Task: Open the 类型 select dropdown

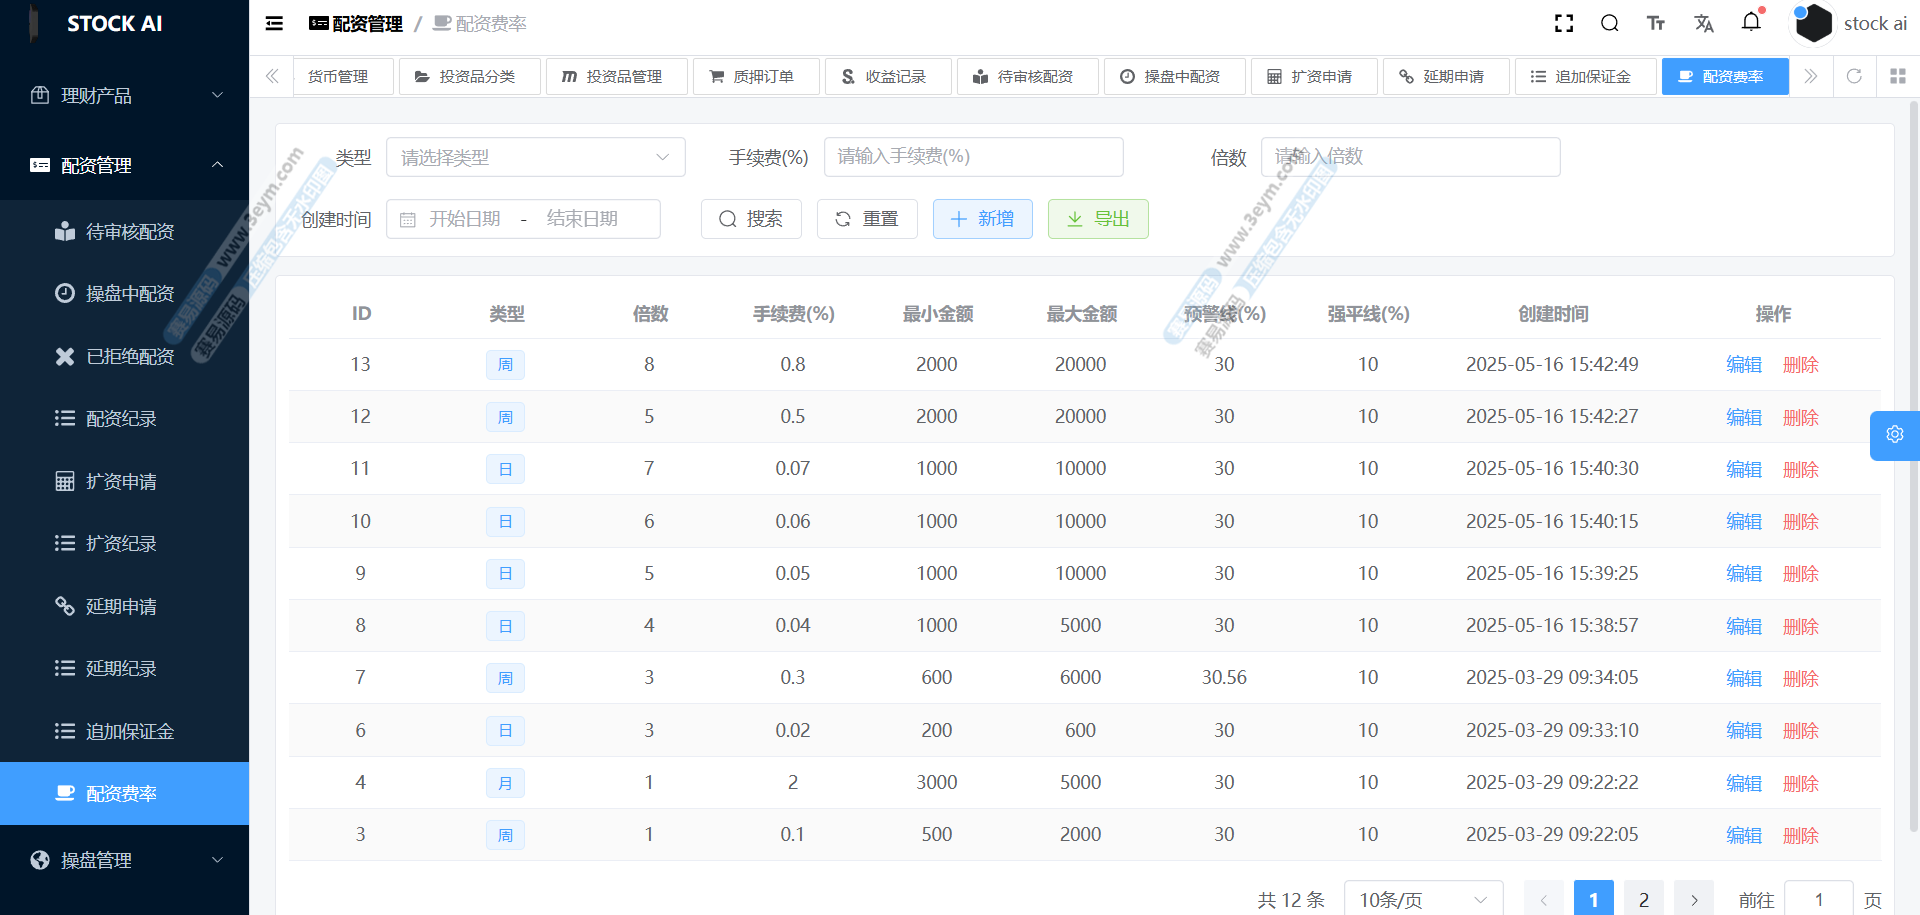Action: tap(535, 157)
